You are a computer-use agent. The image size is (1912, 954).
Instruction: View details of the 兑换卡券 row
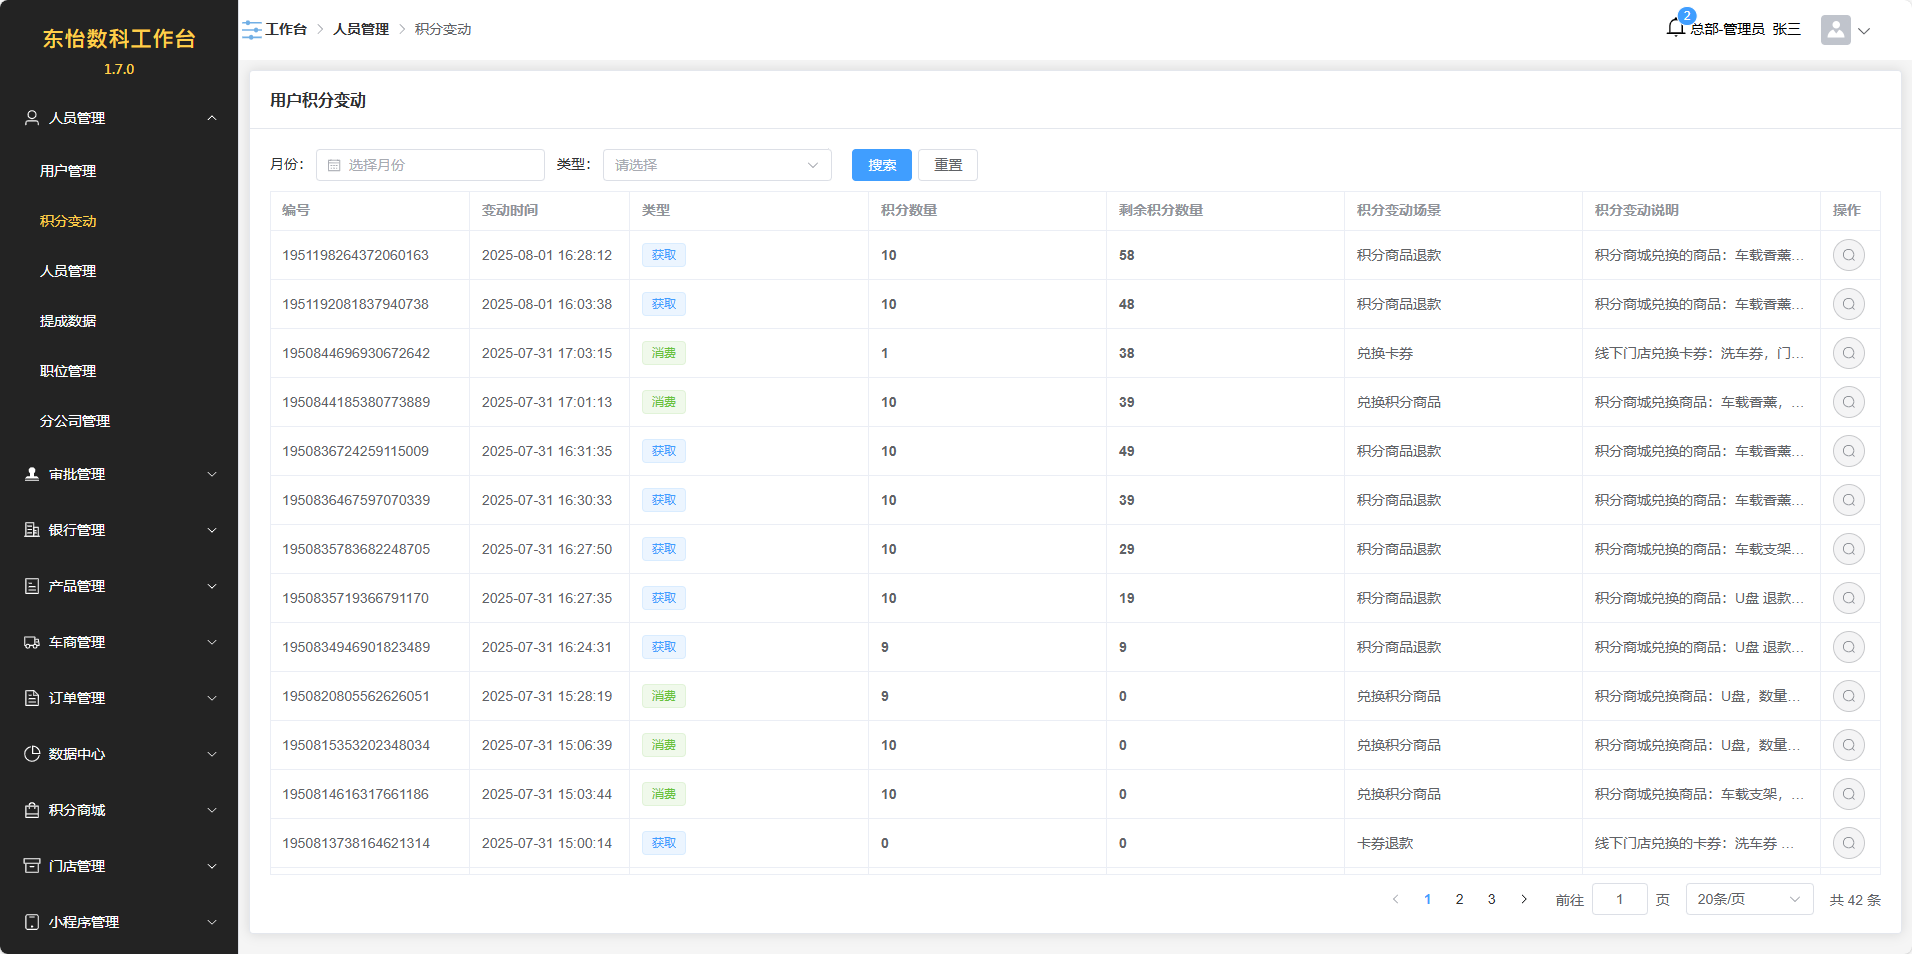[x=1848, y=353]
